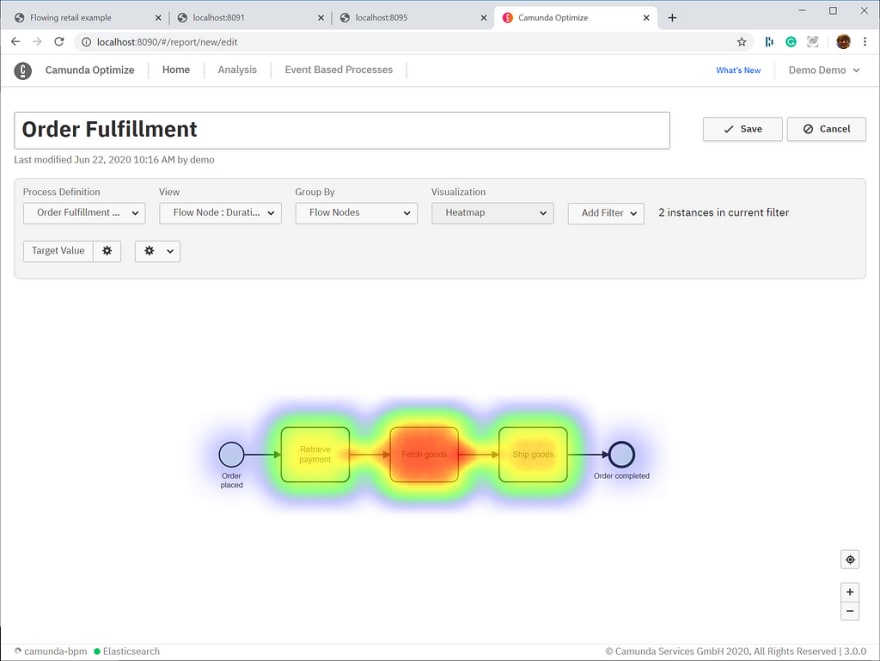Viewport: 880px width, 661px height.
Task: Close the Flowing retail example tab
Action: coord(158,18)
